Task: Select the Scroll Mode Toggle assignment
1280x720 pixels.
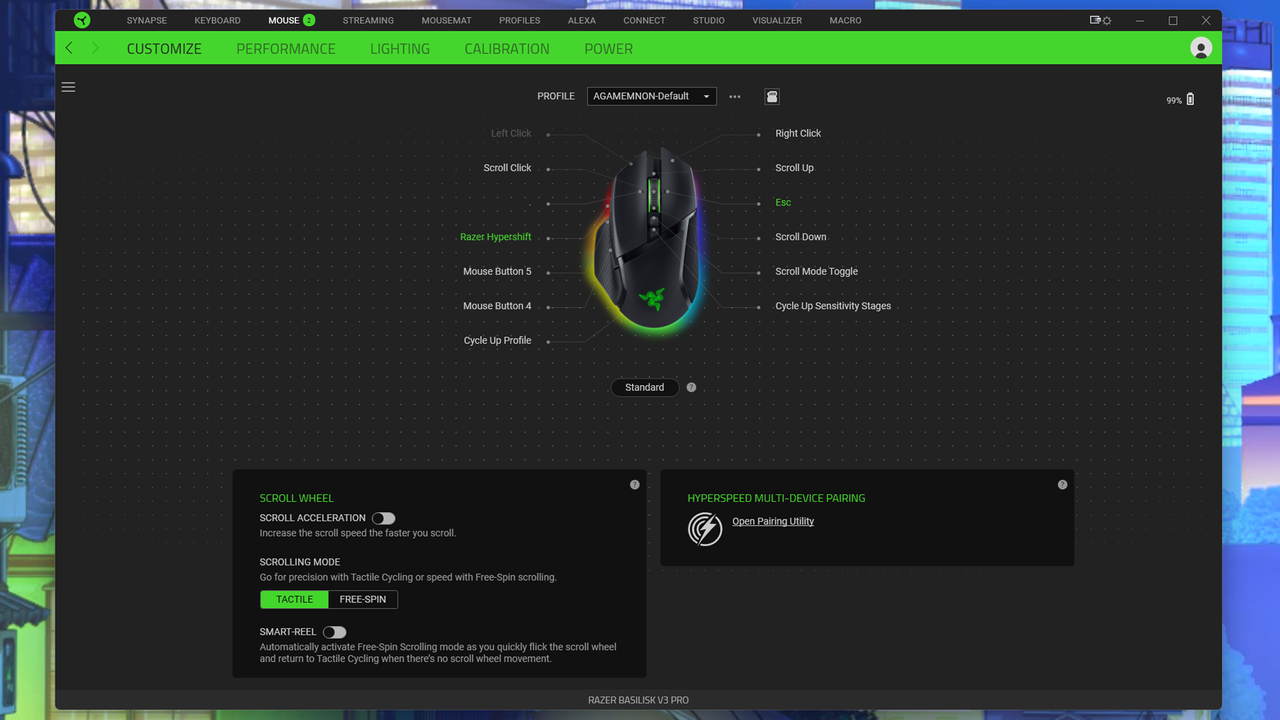Action: pyautogui.click(x=816, y=271)
